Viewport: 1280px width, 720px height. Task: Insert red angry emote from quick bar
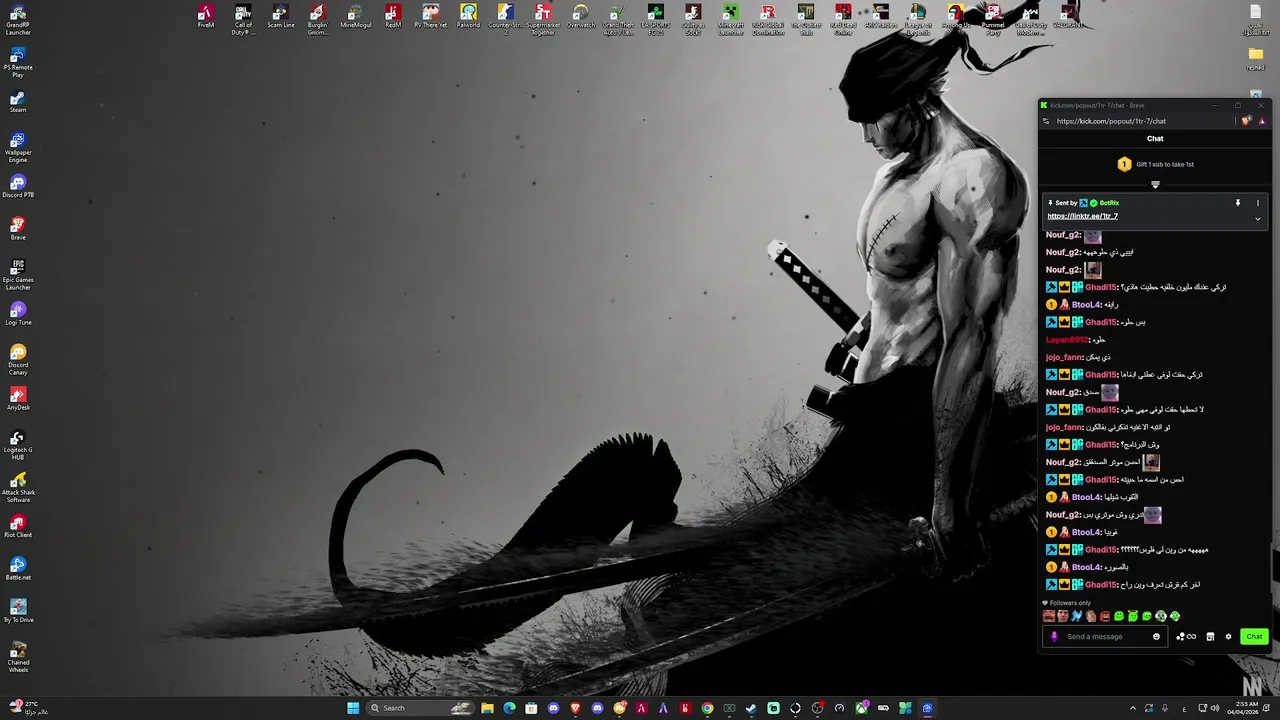tap(1105, 616)
